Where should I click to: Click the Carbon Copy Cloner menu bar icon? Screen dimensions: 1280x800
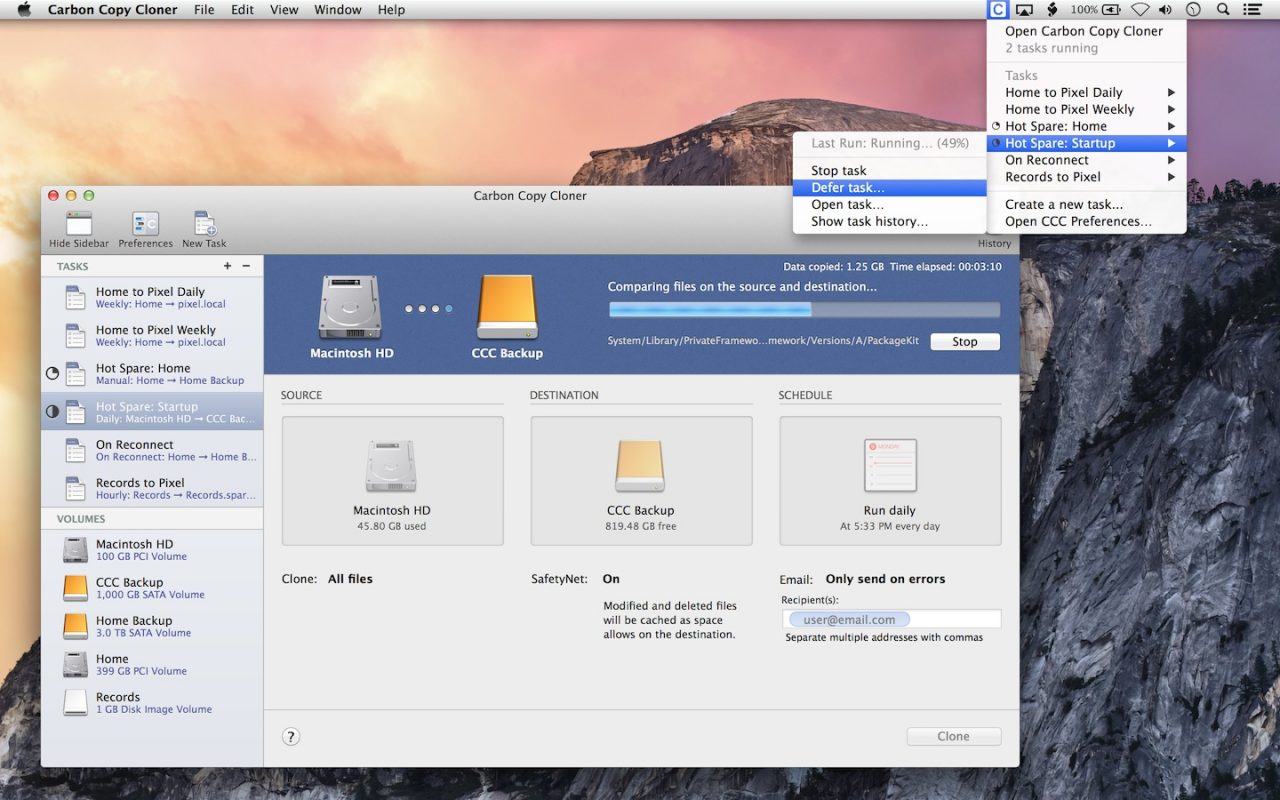[x=996, y=10]
